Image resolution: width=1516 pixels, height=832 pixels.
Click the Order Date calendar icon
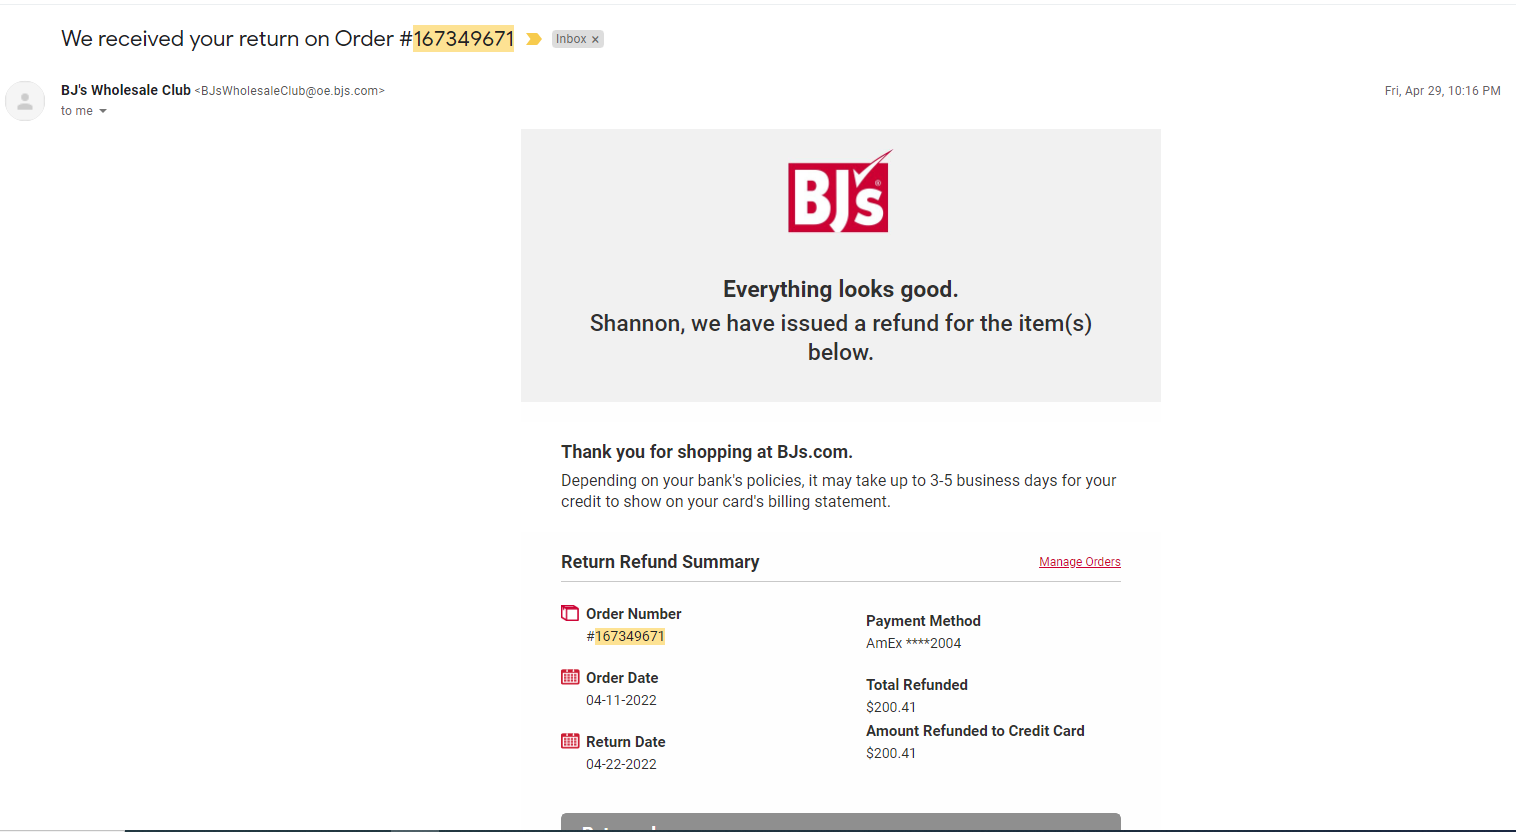point(570,677)
